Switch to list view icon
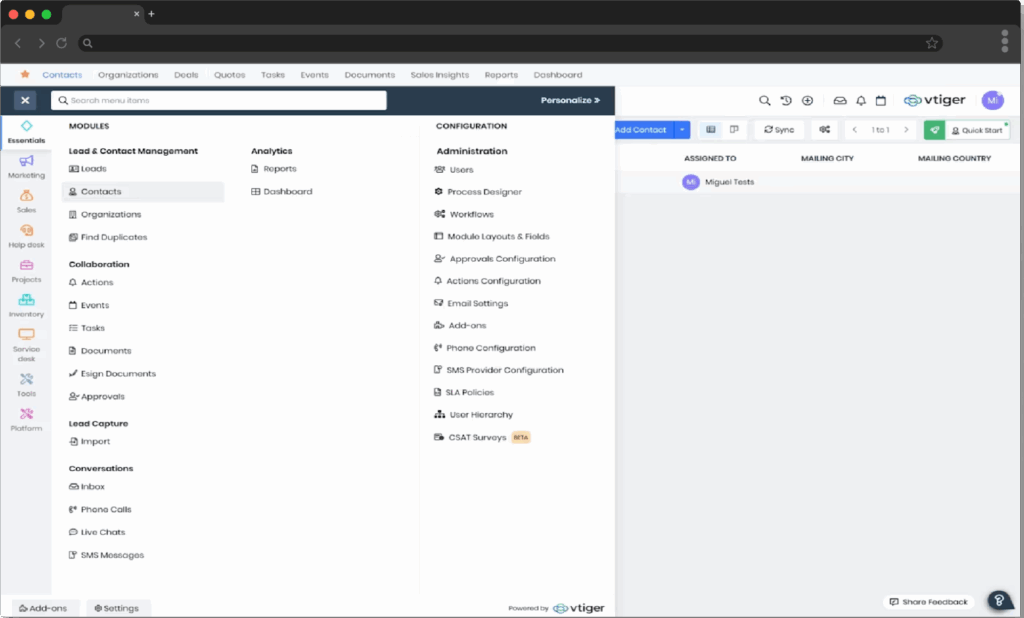Screen dimensions: 1024x618 tap(711, 129)
